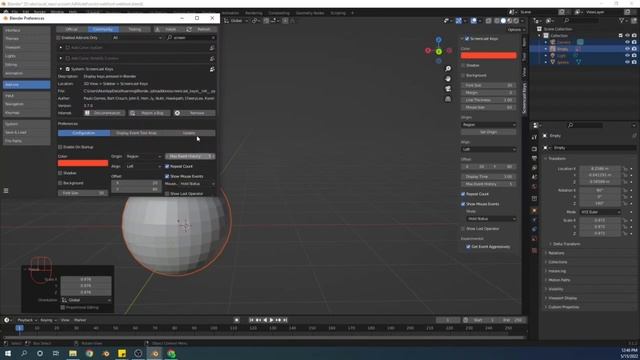Select Save & Load preferences section

[27, 132]
